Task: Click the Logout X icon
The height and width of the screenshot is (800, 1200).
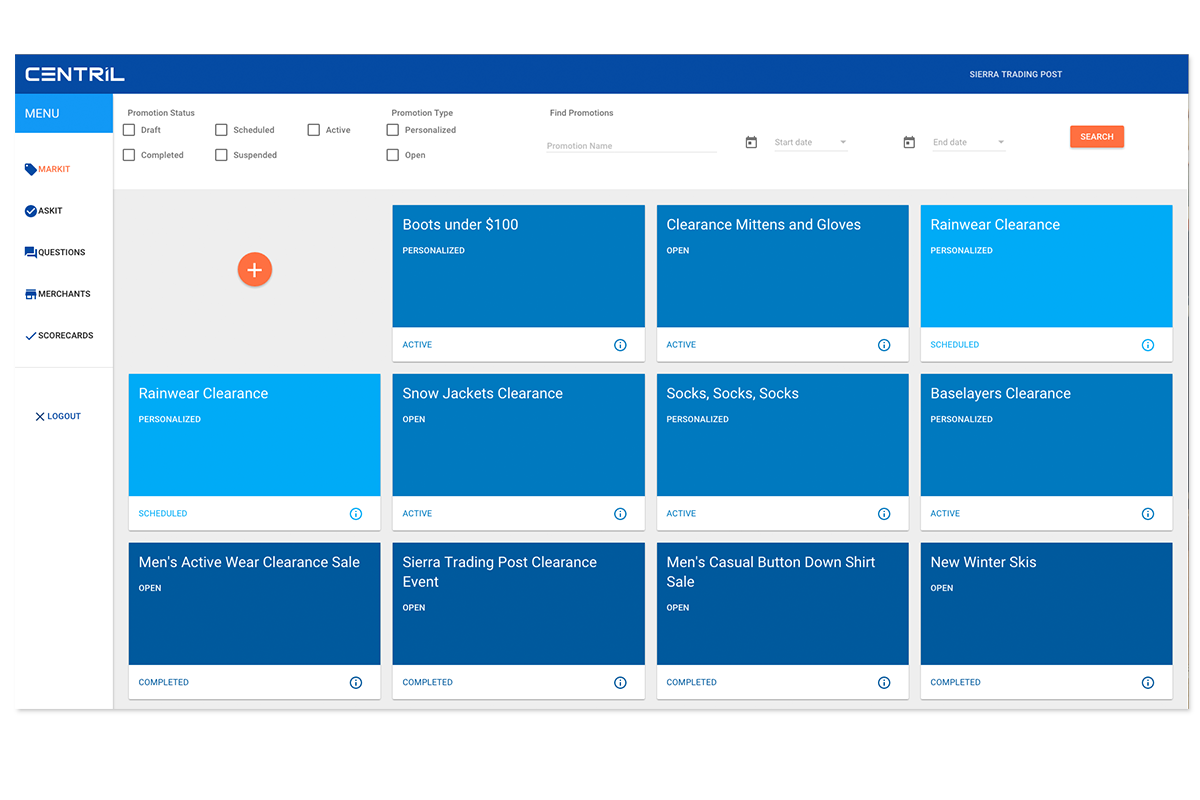Action: 40,416
